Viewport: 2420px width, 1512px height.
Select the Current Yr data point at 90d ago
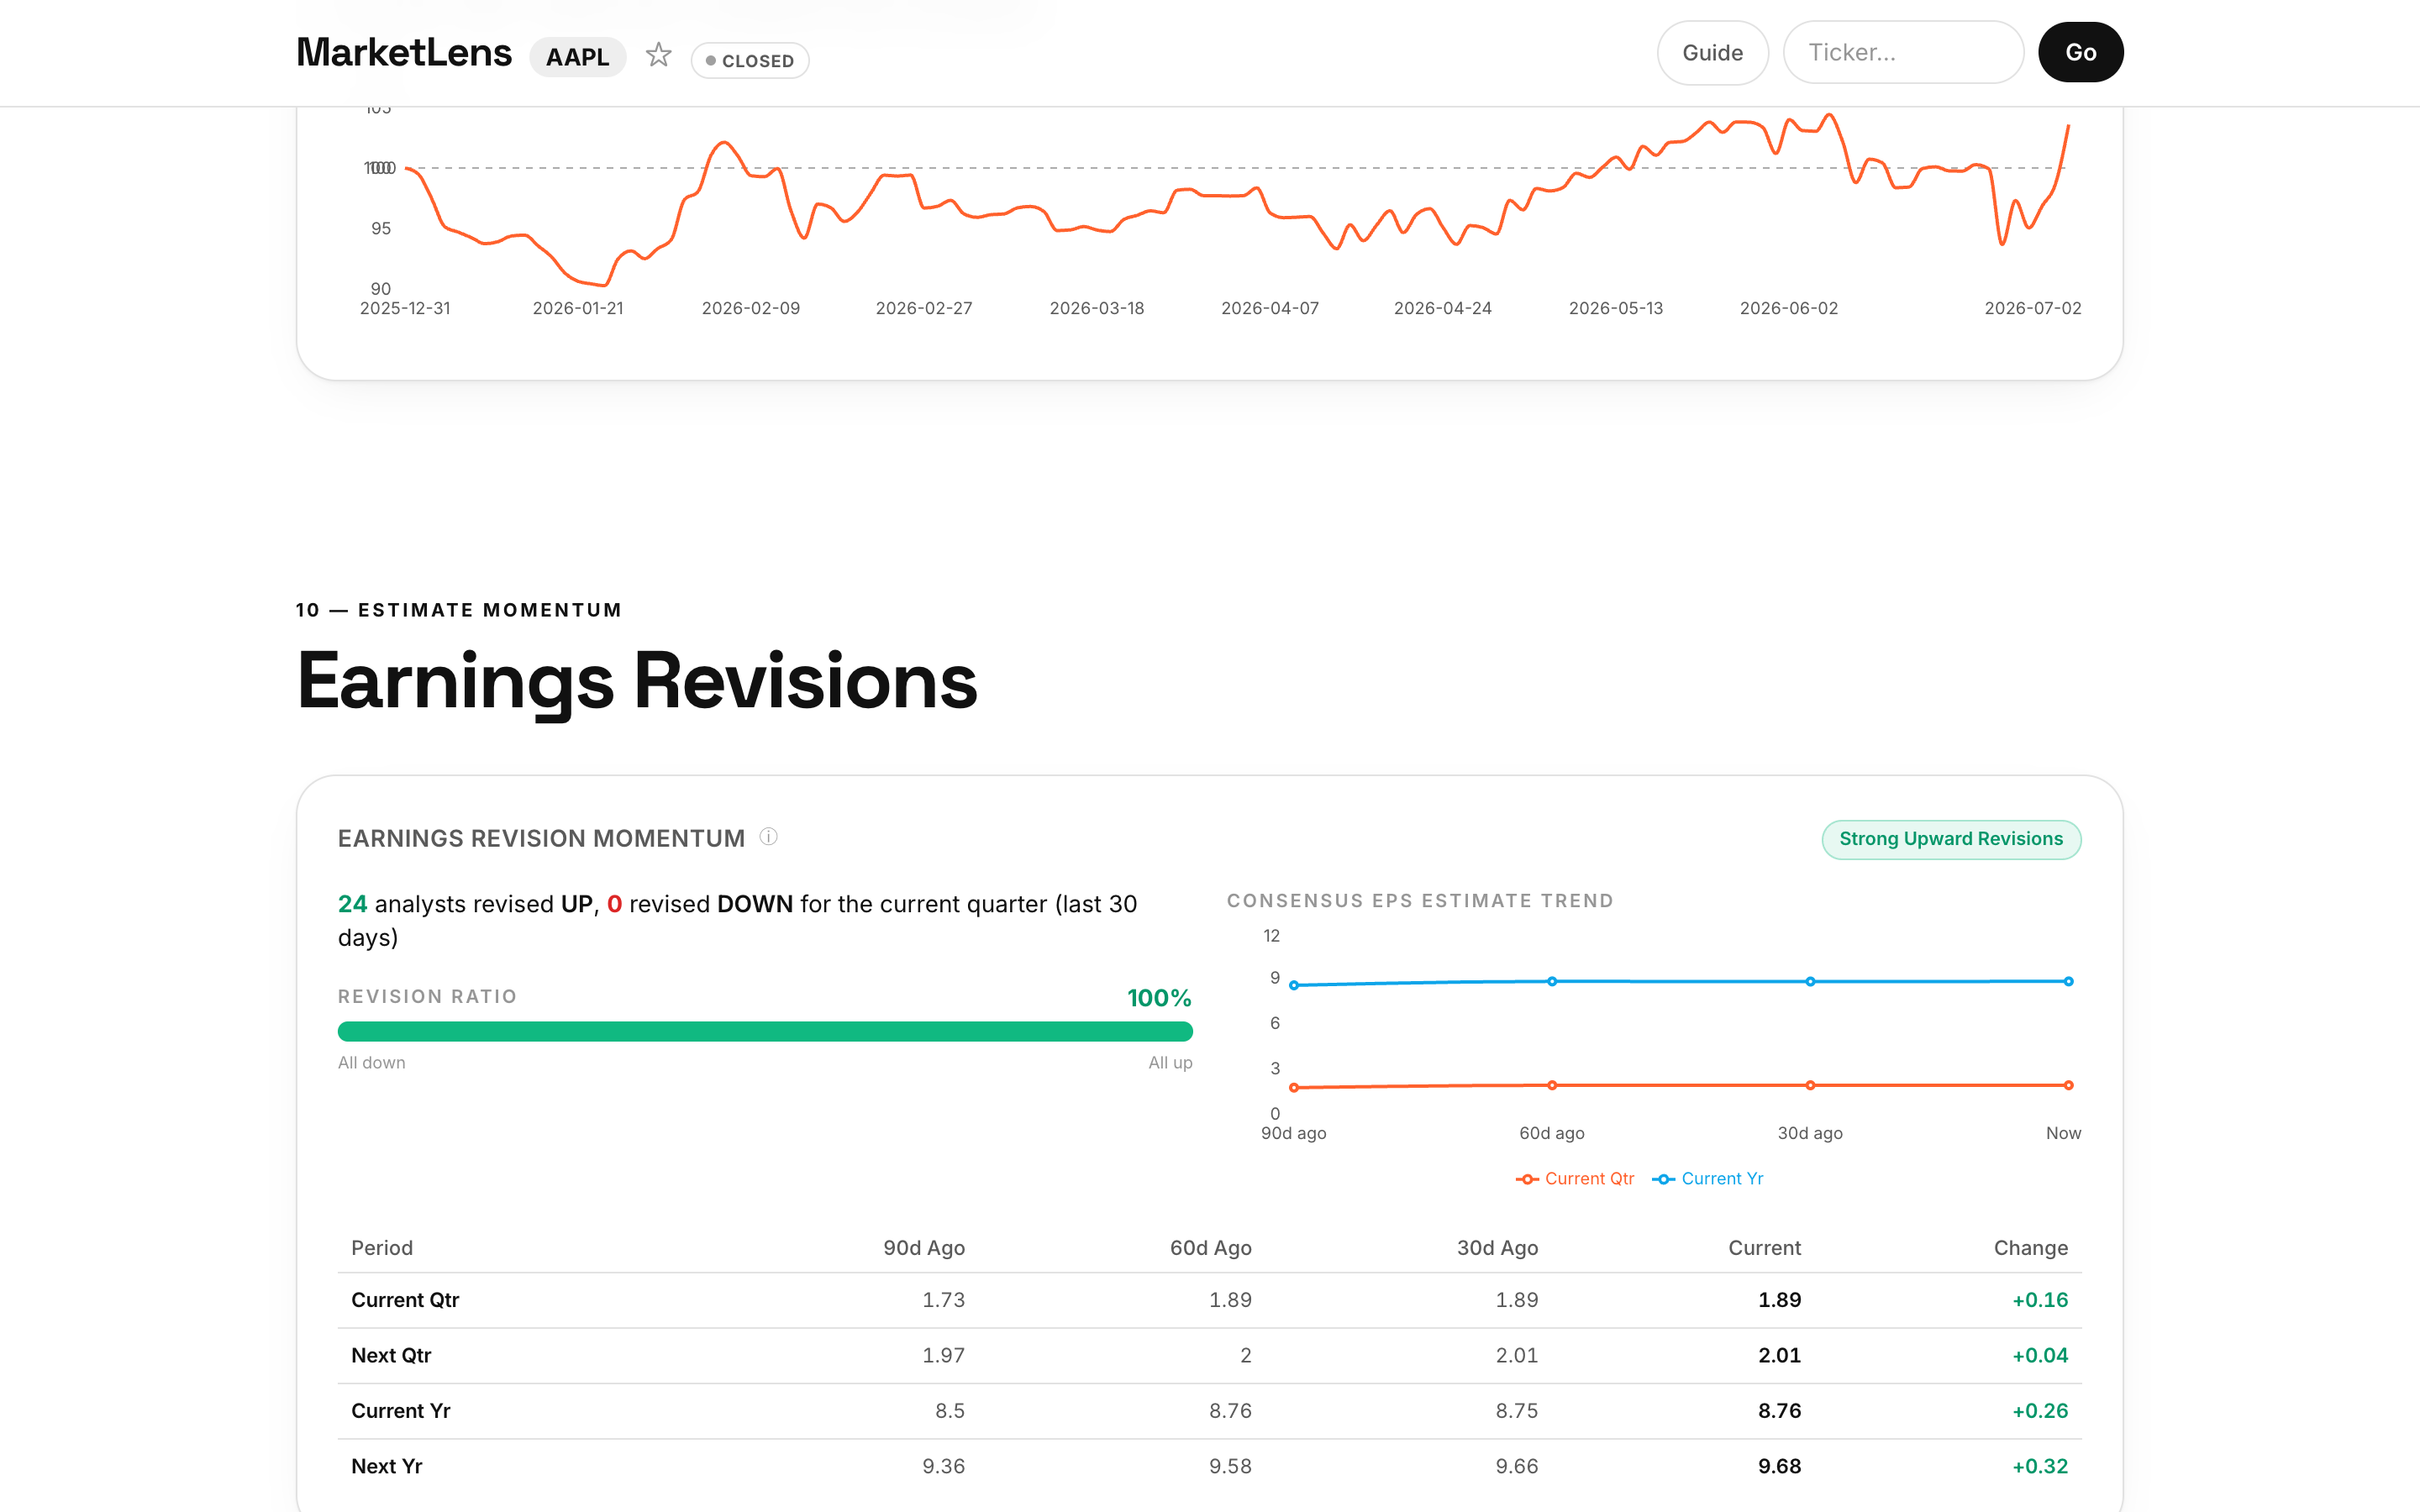(1294, 985)
